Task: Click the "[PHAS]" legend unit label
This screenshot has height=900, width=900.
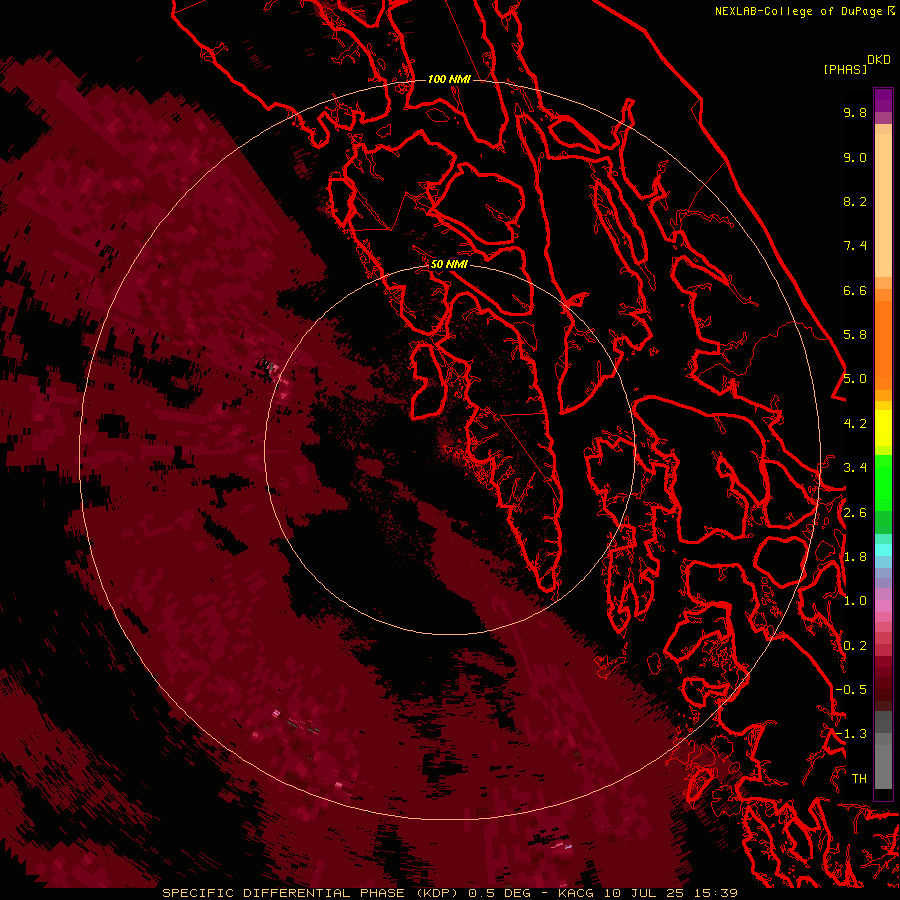Action: pos(845,70)
